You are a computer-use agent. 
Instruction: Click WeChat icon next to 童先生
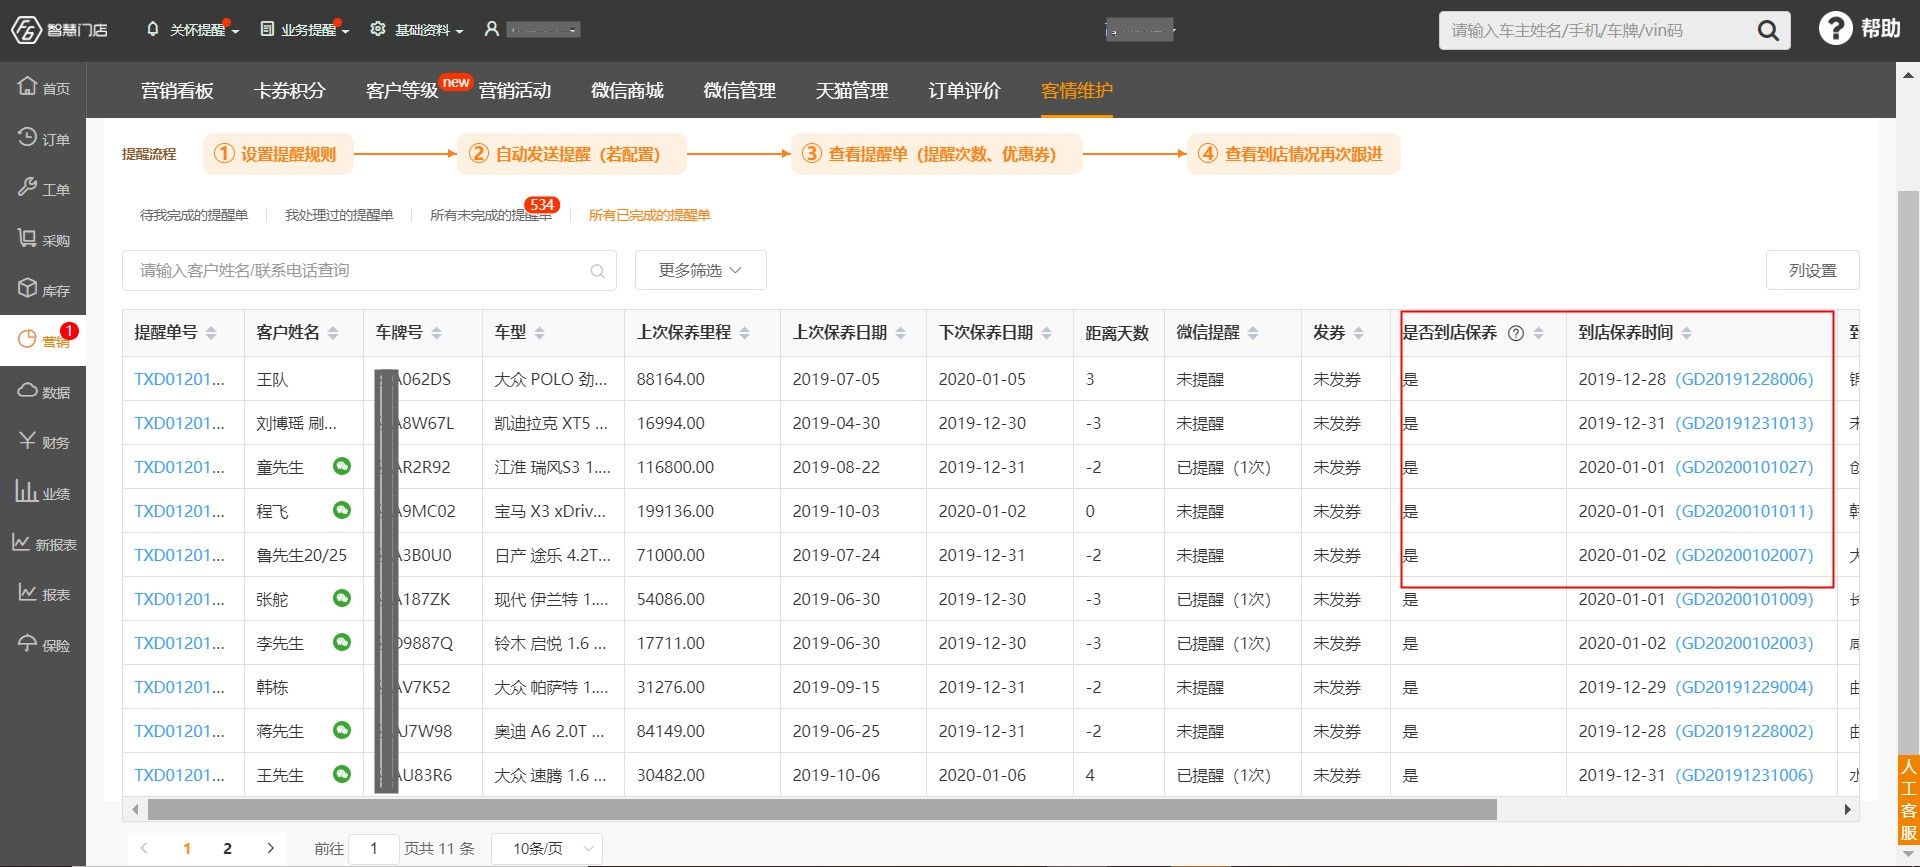342,466
